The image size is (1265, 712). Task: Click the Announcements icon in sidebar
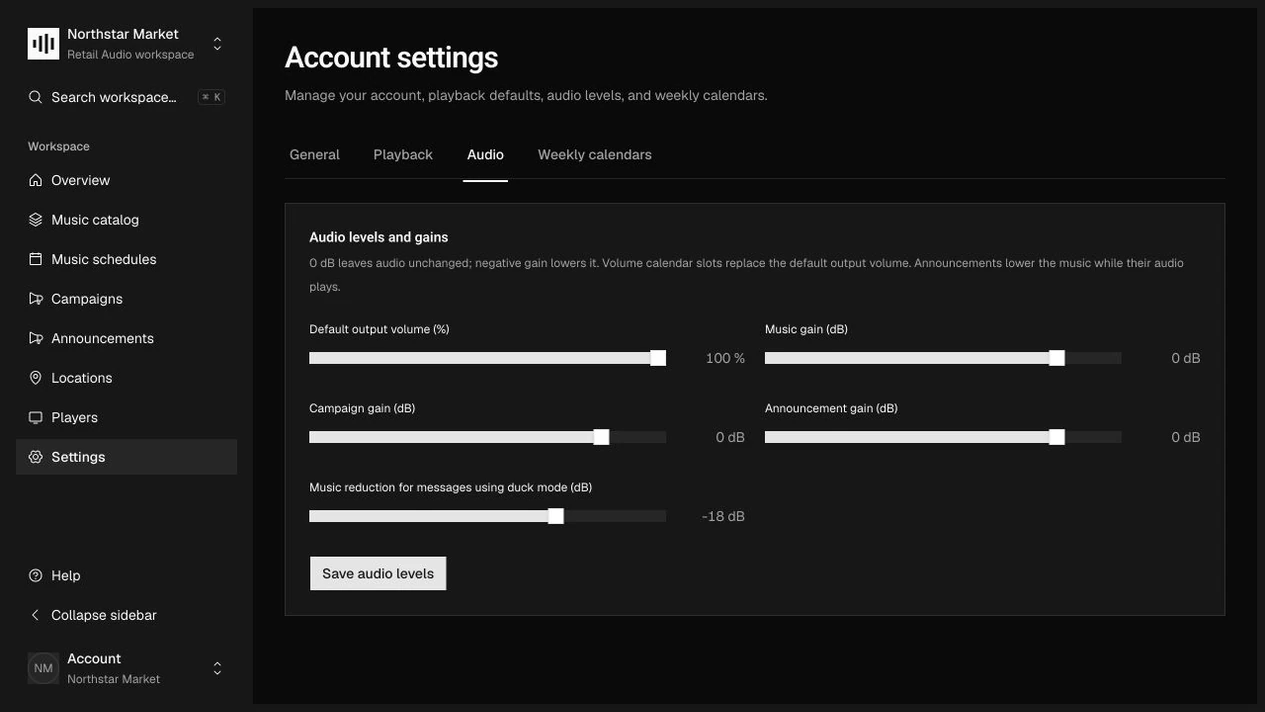[36, 338]
